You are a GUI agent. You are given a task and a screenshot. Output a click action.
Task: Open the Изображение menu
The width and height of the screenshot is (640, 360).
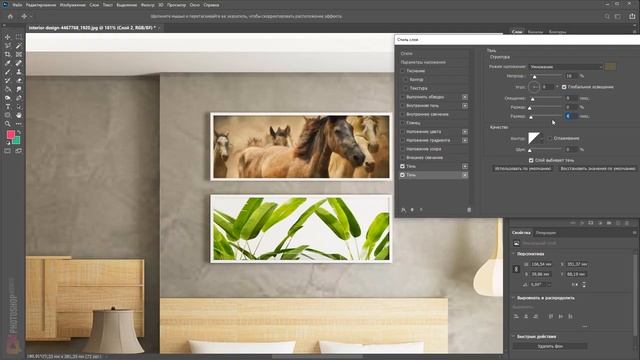click(73, 5)
